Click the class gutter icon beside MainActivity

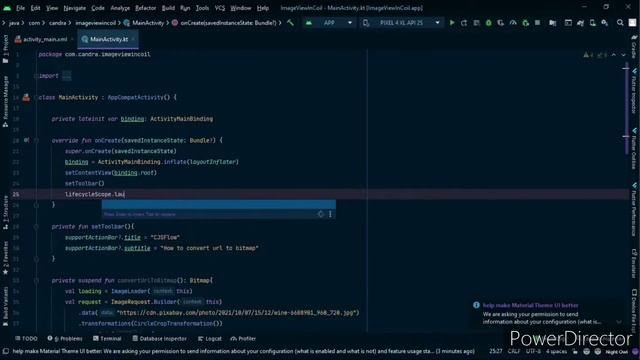(x=26, y=97)
